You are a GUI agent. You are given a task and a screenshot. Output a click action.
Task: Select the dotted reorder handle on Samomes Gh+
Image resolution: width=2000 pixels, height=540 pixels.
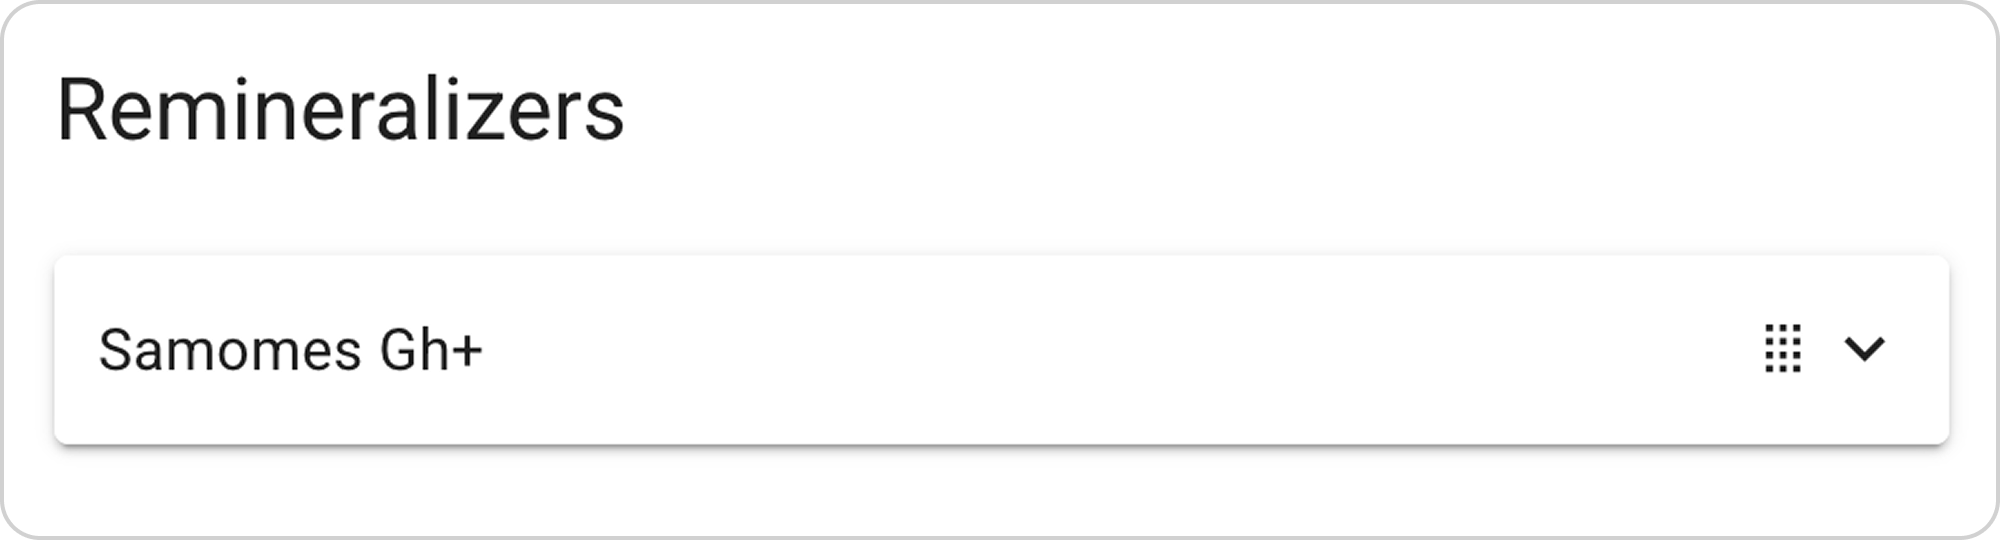pyautogui.click(x=1783, y=349)
